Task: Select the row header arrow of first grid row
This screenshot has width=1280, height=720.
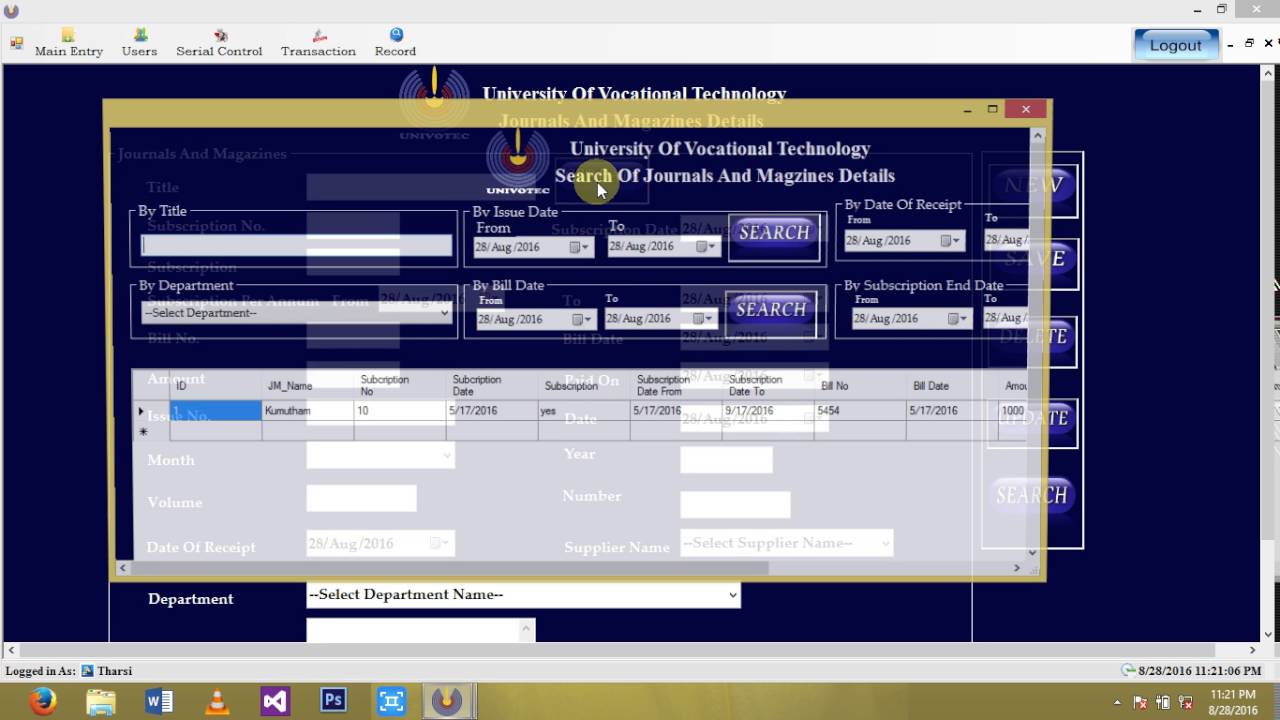Action: point(151,411)
